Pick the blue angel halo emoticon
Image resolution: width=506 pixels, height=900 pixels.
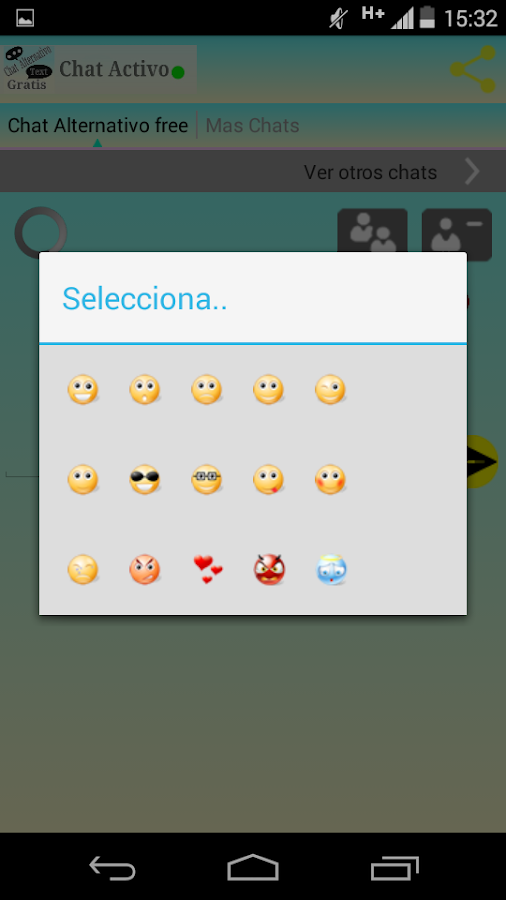pos(331,570)
